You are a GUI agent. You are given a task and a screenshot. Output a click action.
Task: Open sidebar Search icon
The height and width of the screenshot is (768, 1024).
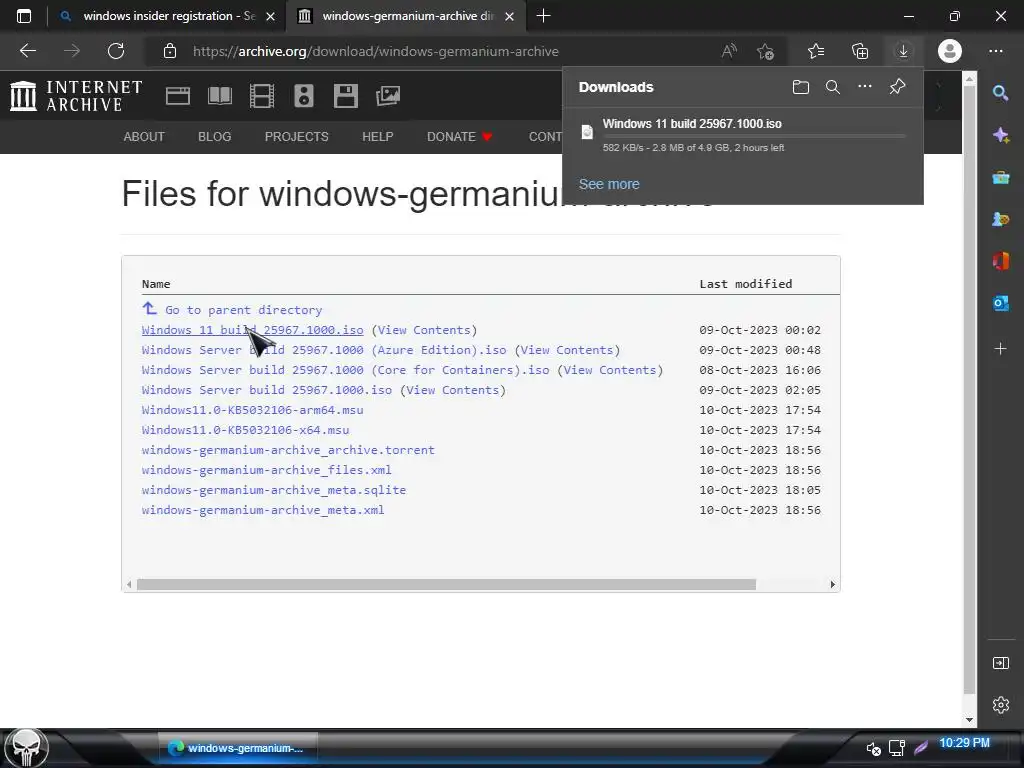1000,93
